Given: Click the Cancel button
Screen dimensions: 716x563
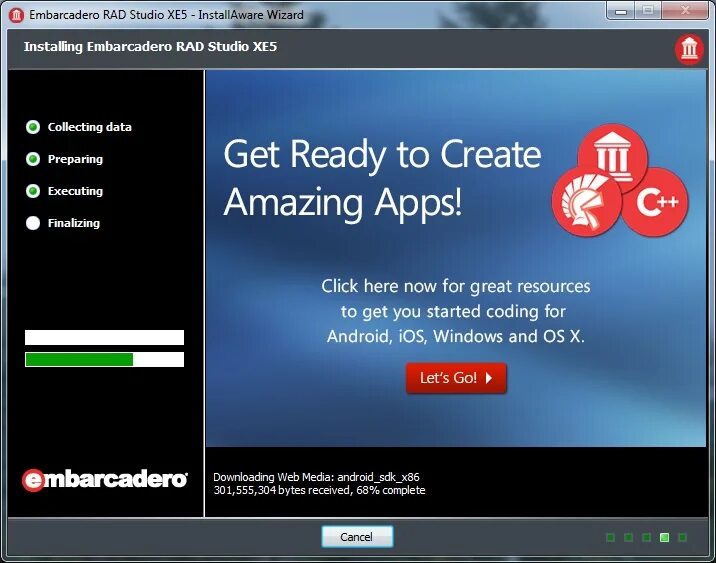Looking at the screenshot, I should click(x=357, y=537).
